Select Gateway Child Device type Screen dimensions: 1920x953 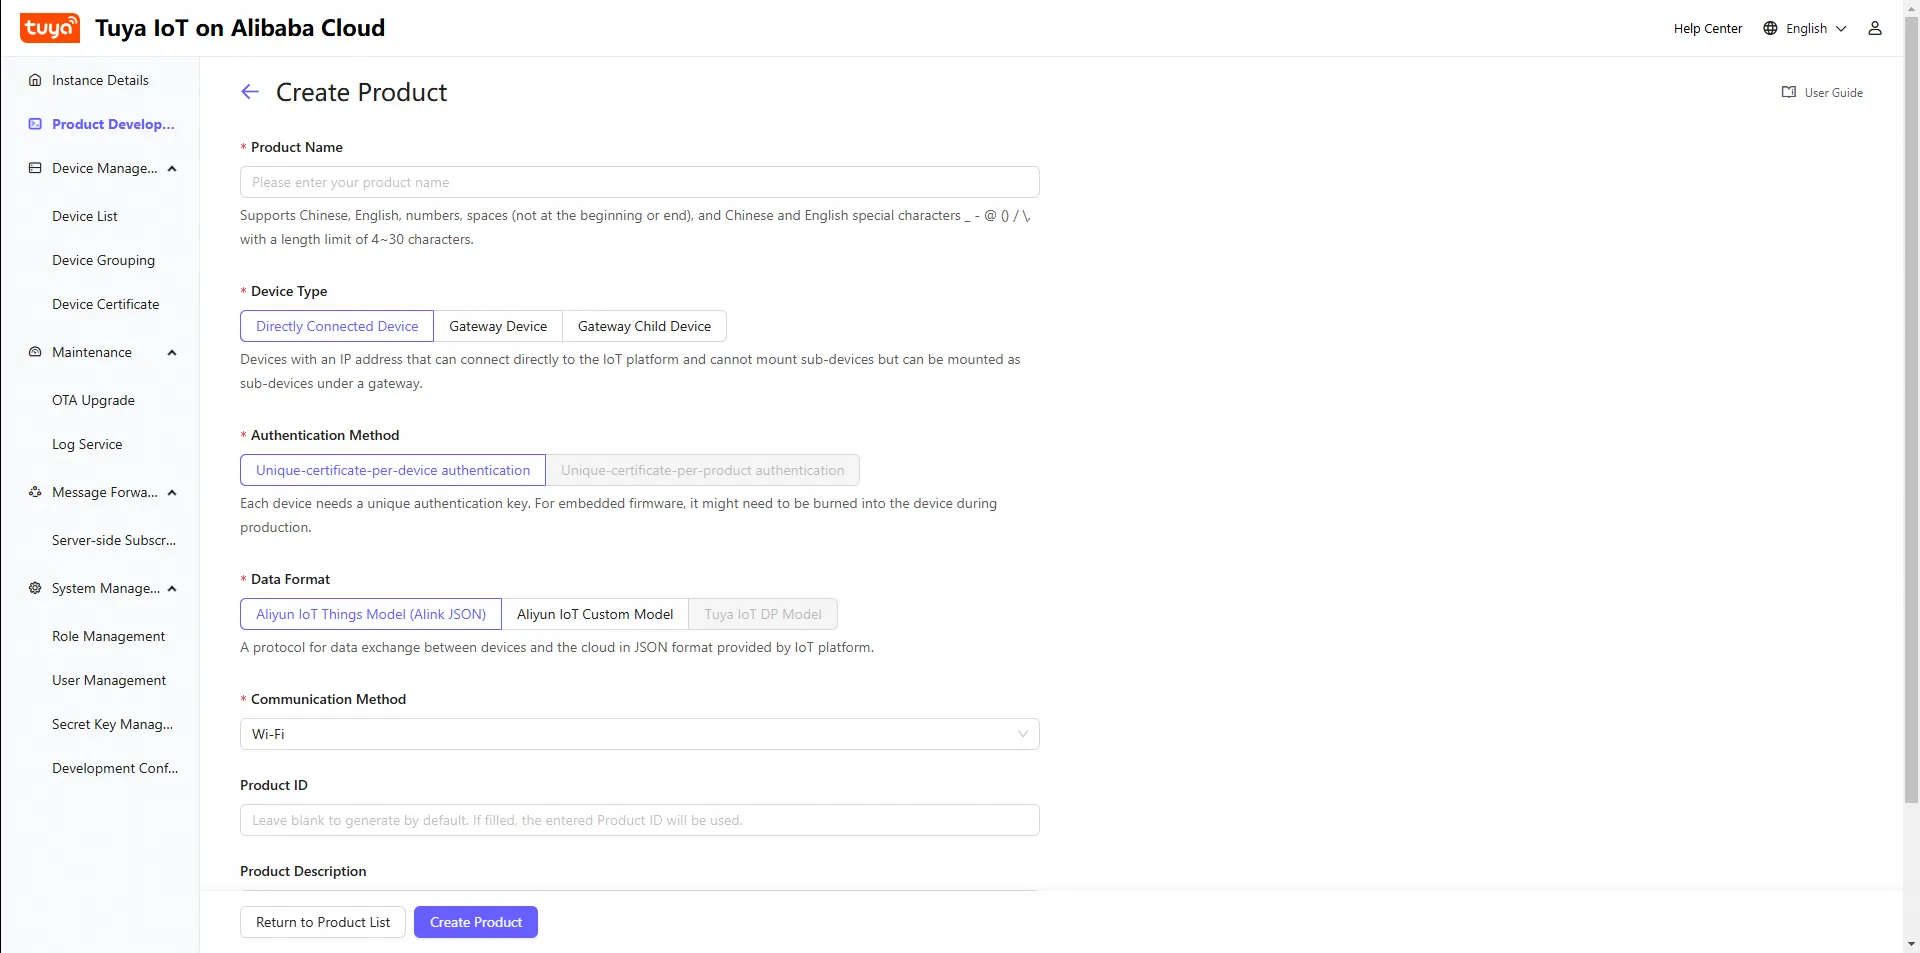coord(644,326)
